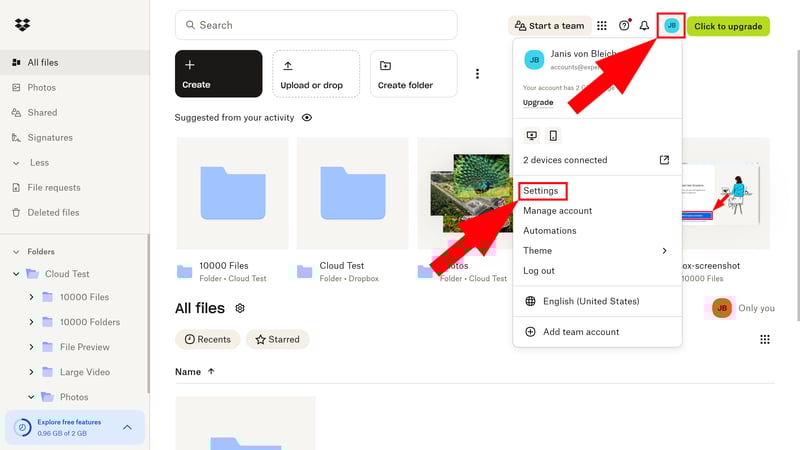Image resolution: width=800 pixels, height=450 pixels.
Task: Collapse the sidebar with Less
Action: pyautogui.click(x=31, y=163)
